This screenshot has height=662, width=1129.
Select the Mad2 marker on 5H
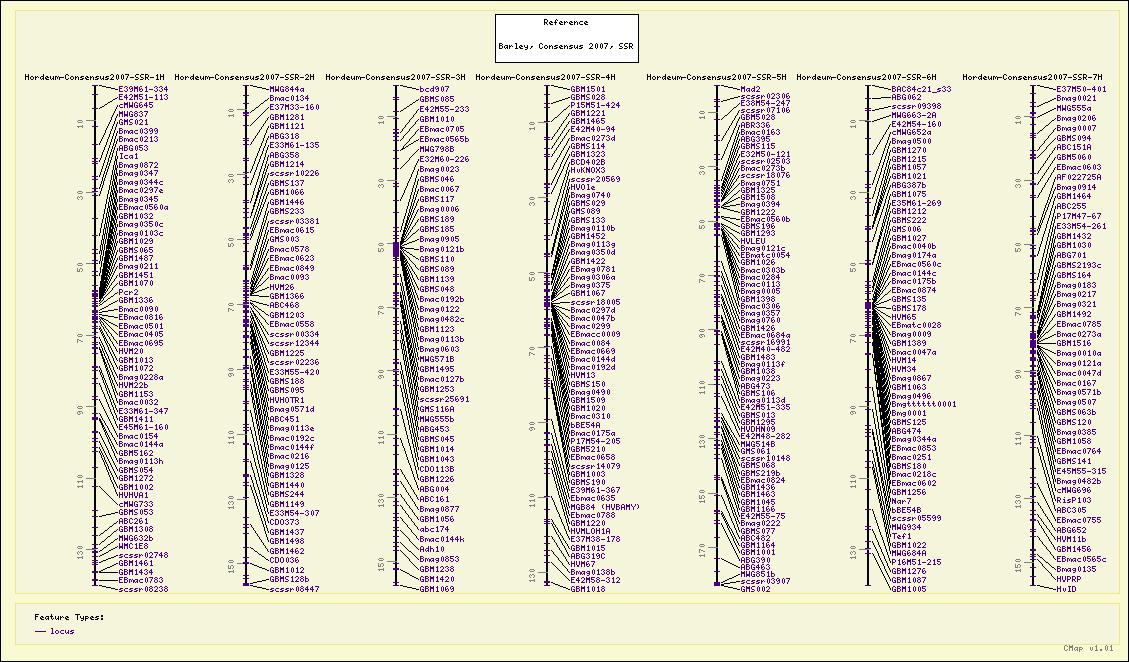pyautogui.click(x=750, y=89)
